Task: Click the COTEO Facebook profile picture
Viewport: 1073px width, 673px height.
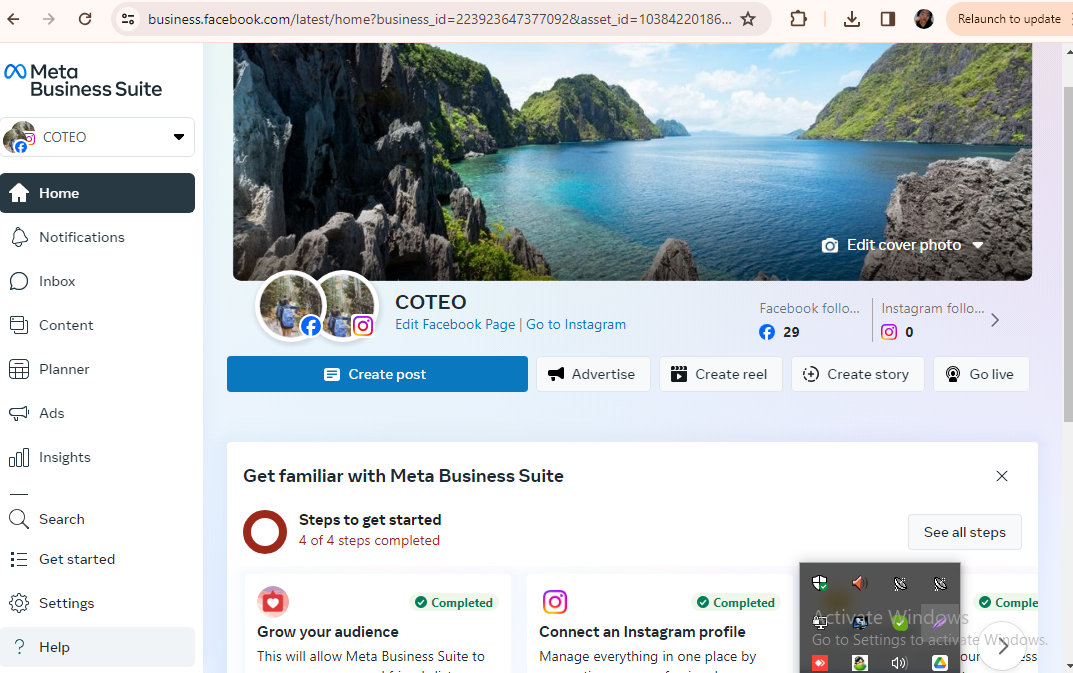Action: point(290,305)
